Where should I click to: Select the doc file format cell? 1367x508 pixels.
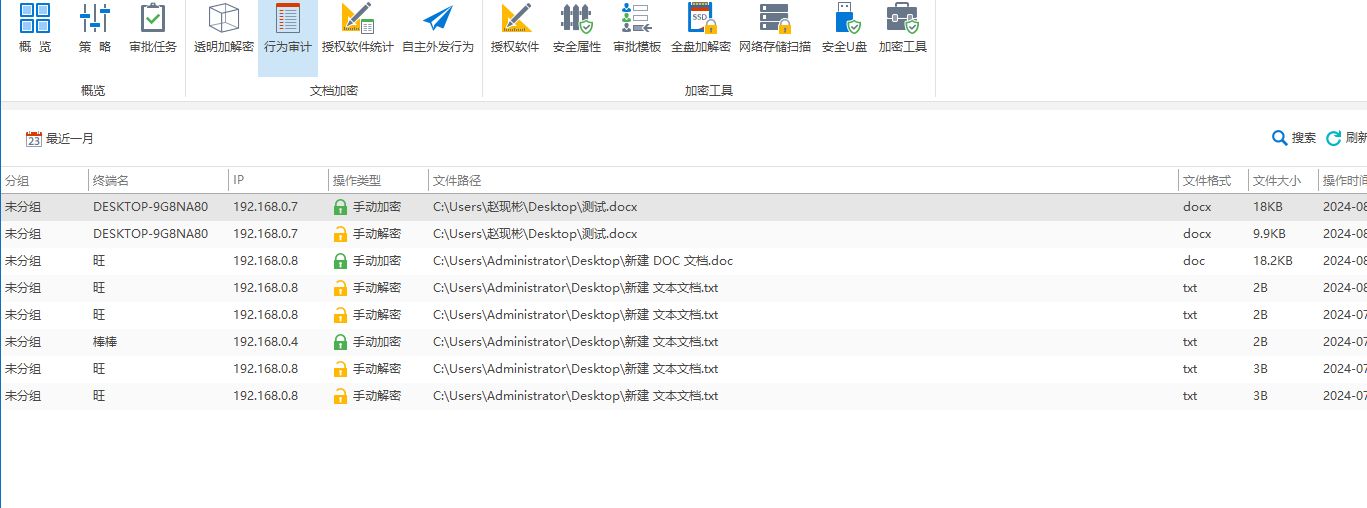point(1193,261)
